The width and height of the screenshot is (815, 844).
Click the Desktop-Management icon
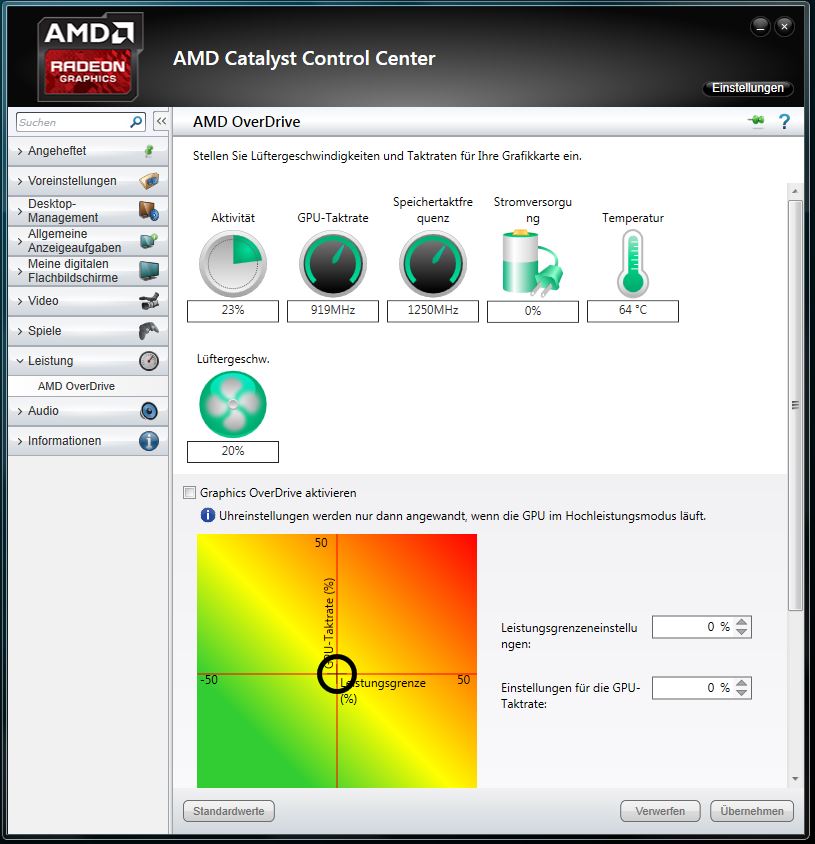click(149, 210)
